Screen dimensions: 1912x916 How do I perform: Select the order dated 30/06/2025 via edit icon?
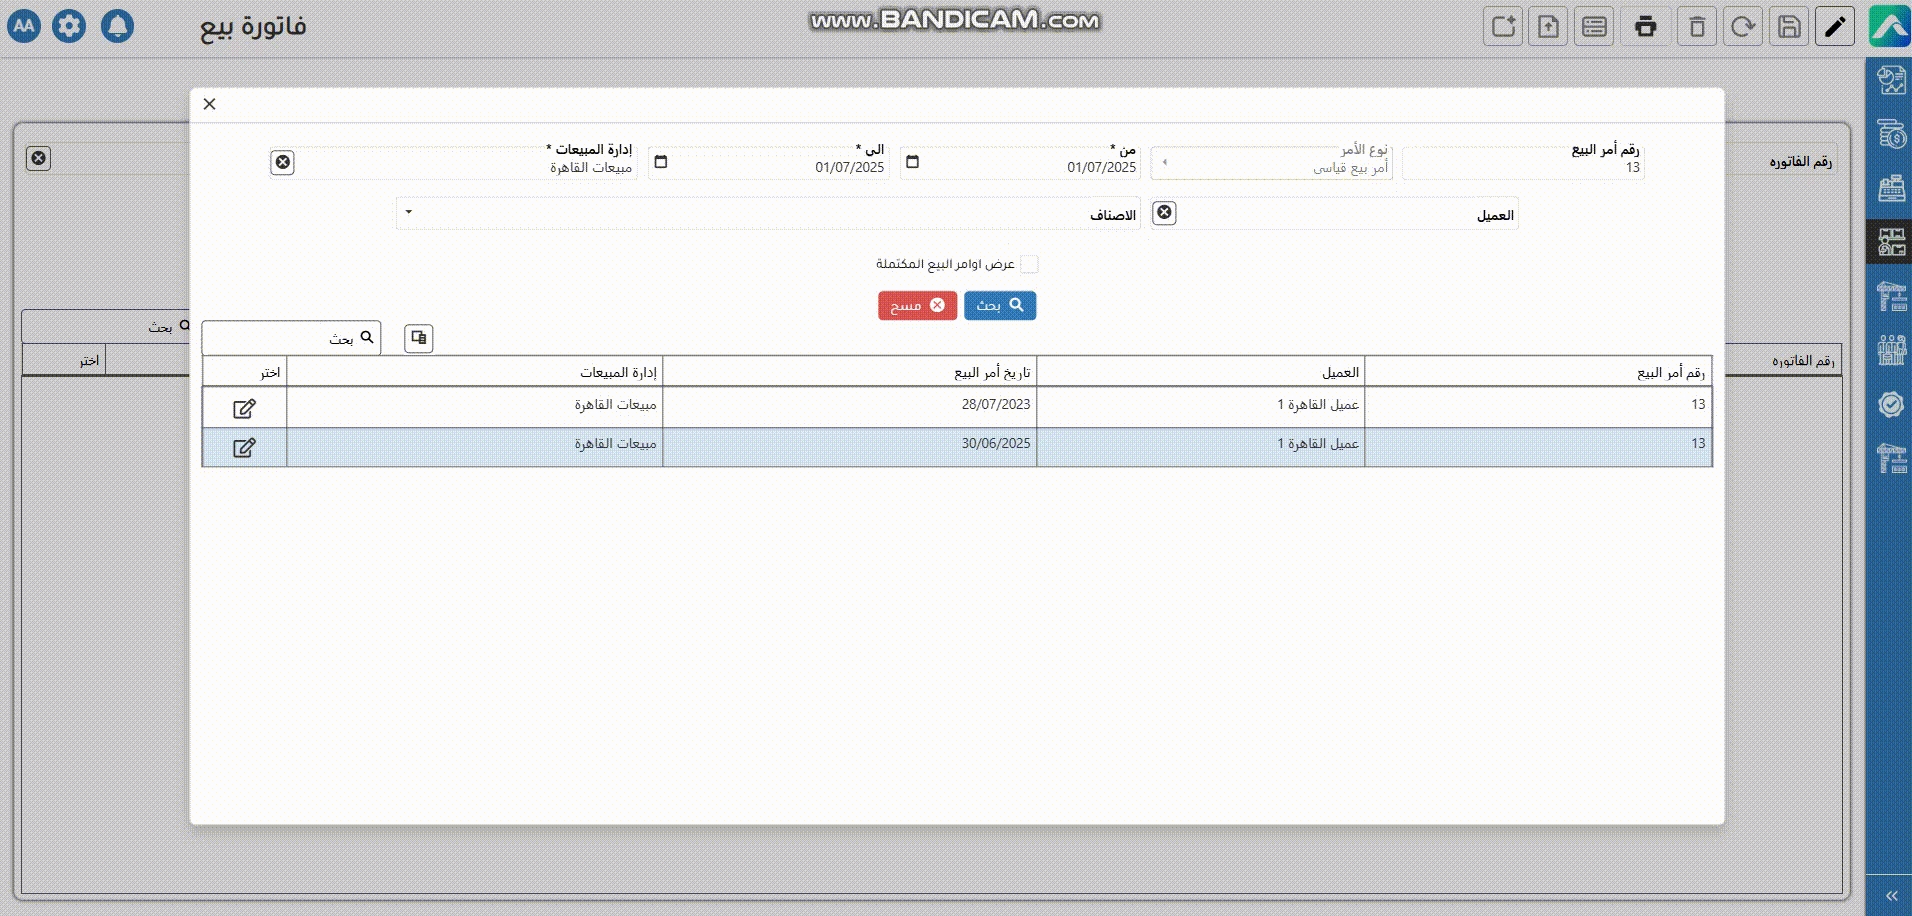244,447
